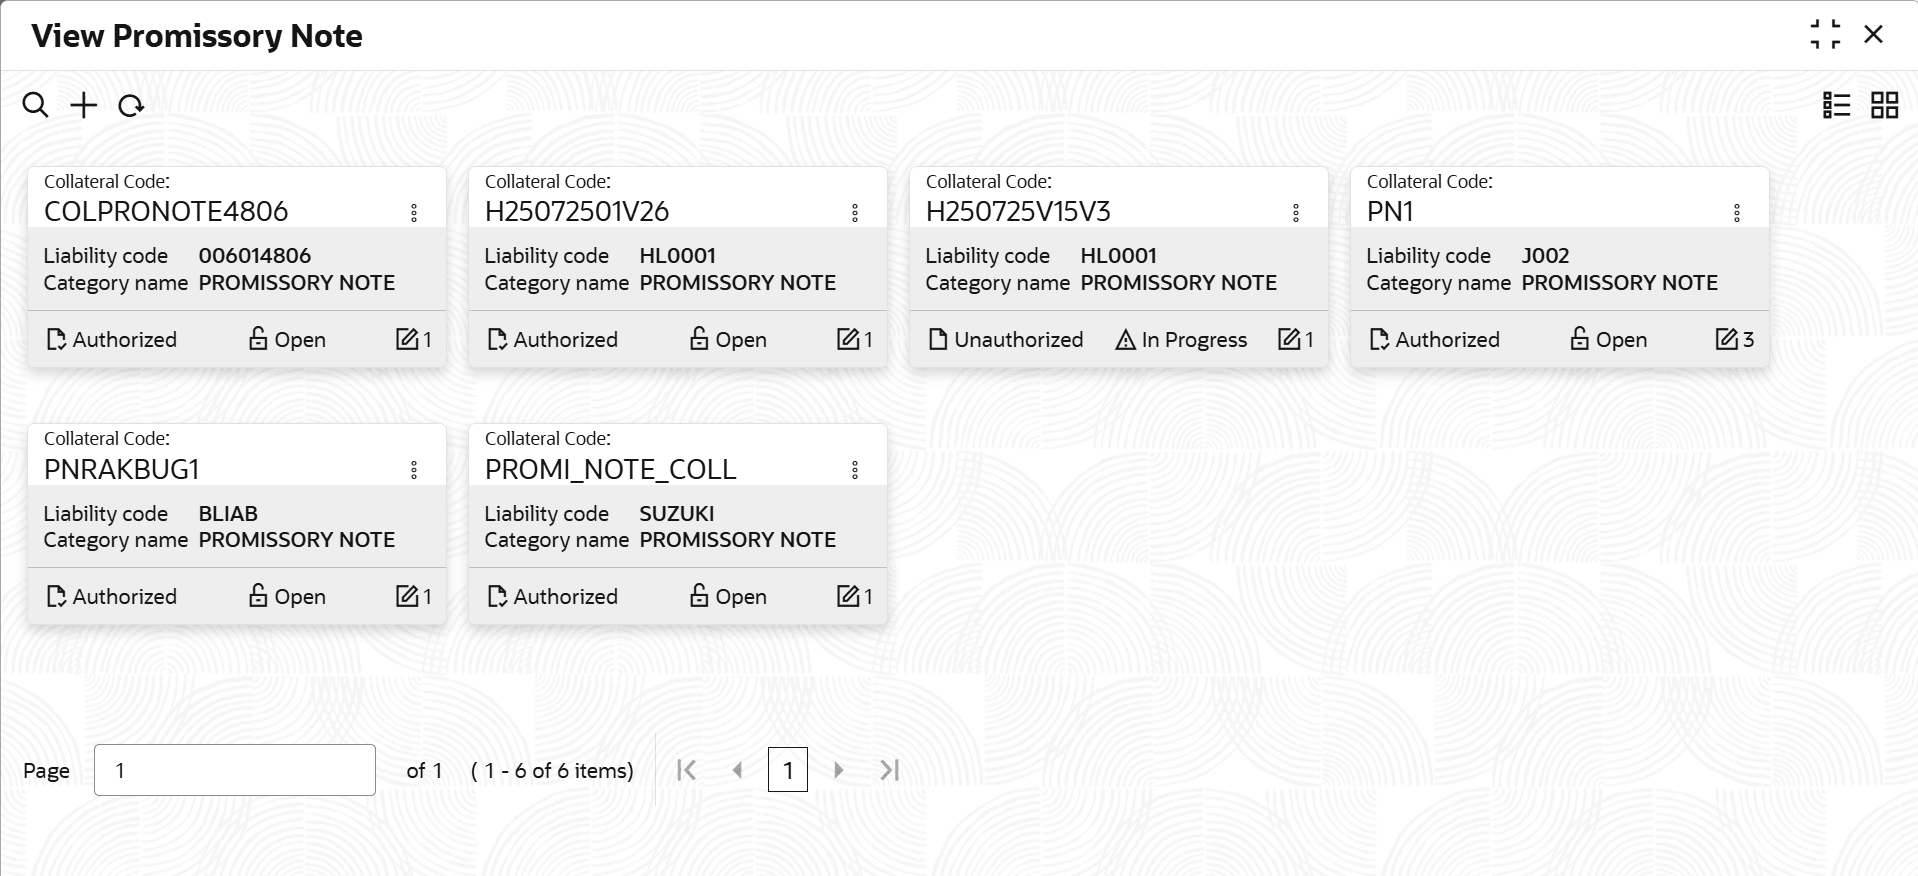
Task: Open the kebab menu on PNRAKBUG1 card
Action: (414, 469)
